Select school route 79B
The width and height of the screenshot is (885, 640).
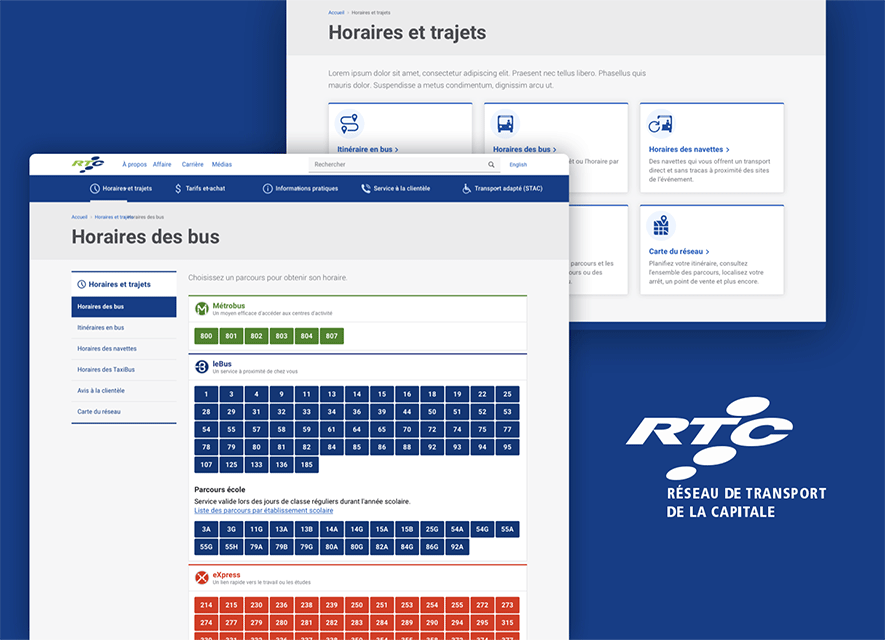(282, 546)
